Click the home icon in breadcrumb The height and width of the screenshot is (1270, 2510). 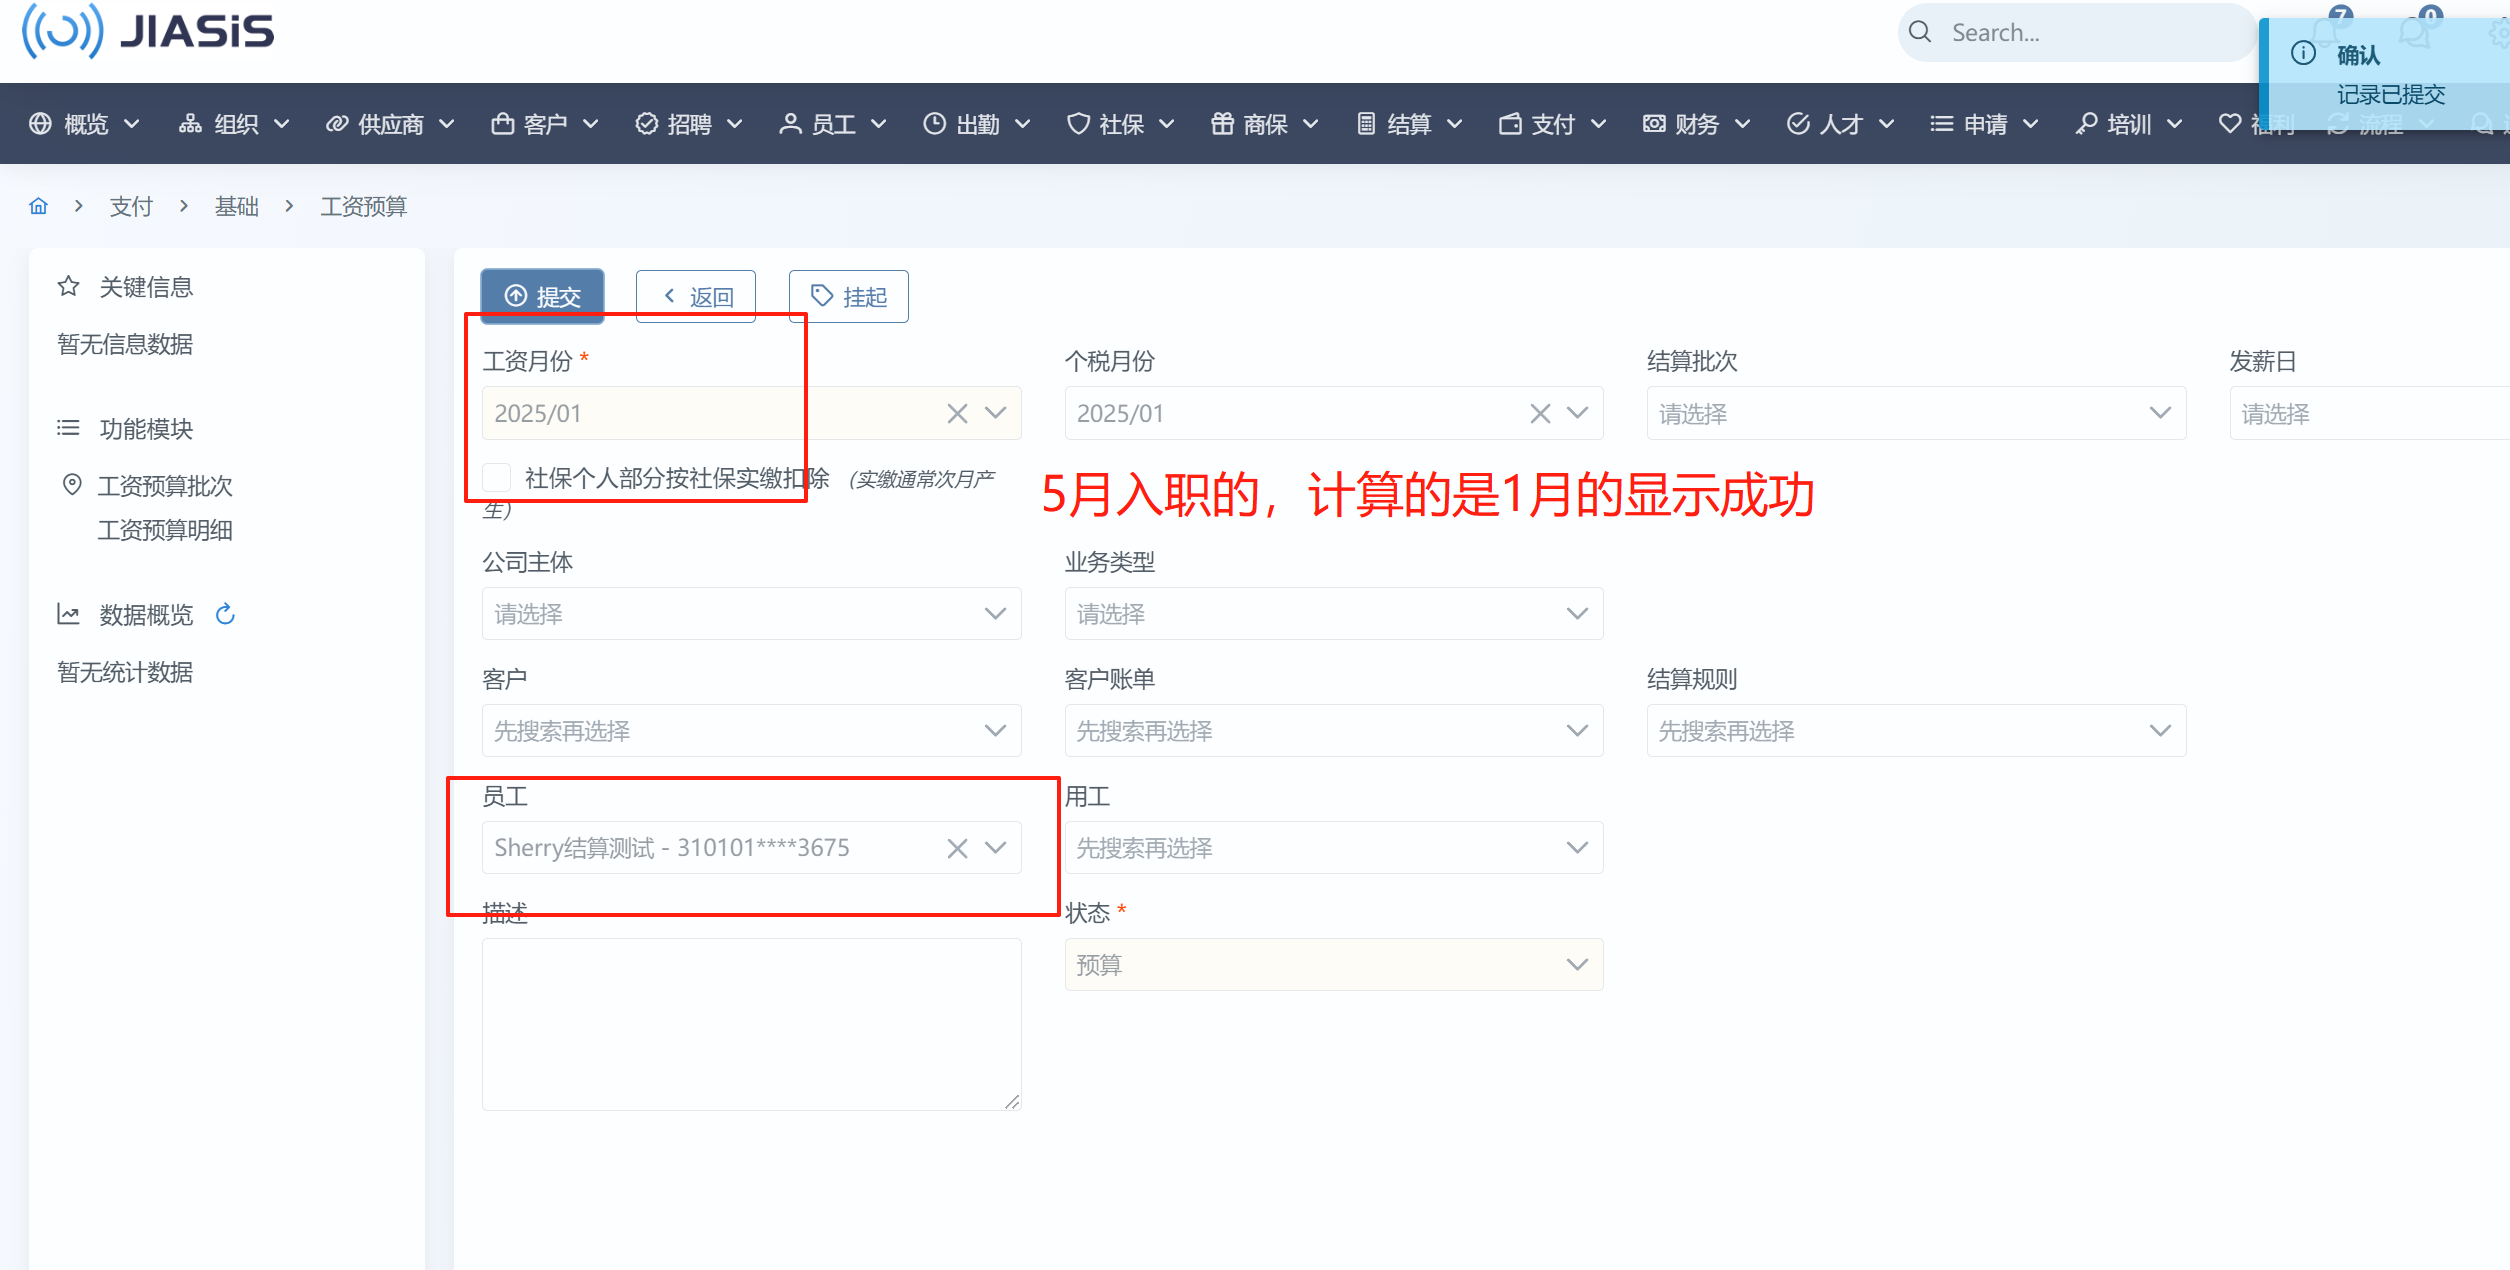click(x=38, y=206)
